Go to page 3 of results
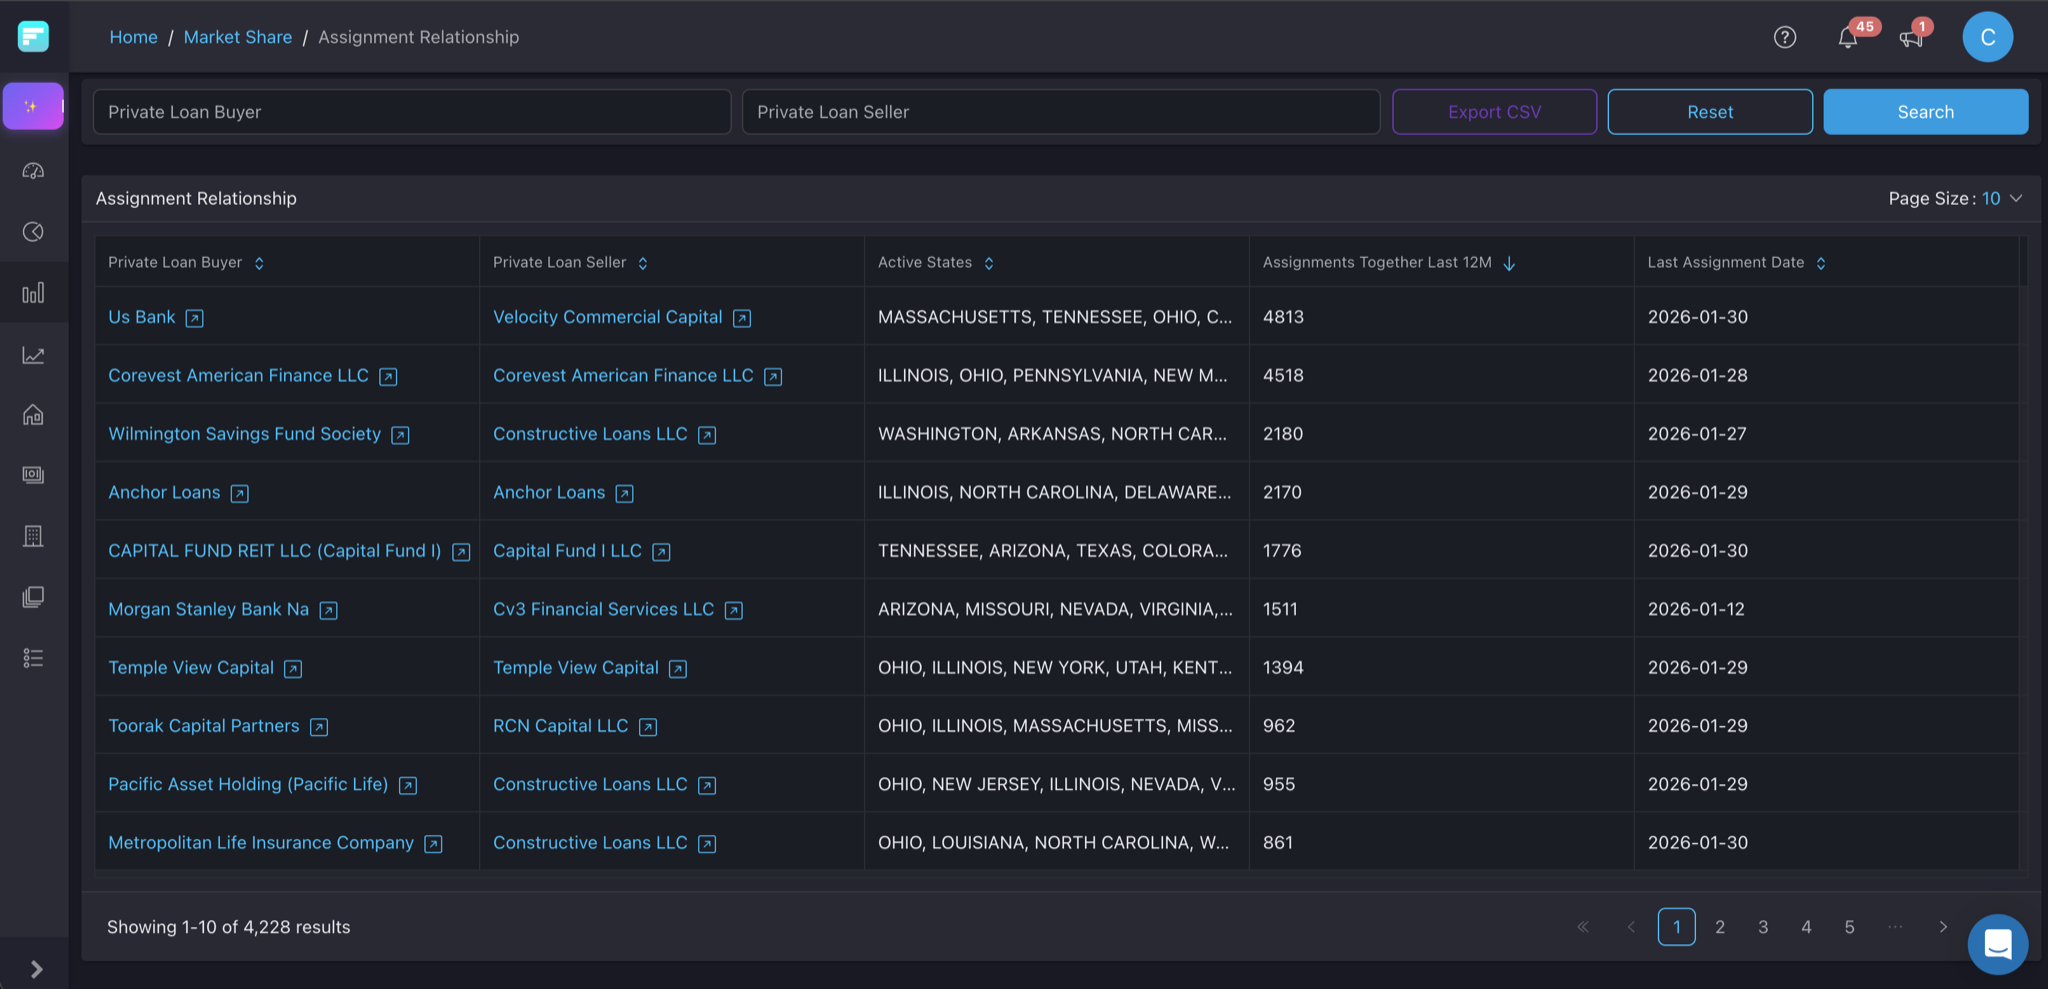Image resolution: width=2048 pixels, height=989 pixels. point(1762,927)
